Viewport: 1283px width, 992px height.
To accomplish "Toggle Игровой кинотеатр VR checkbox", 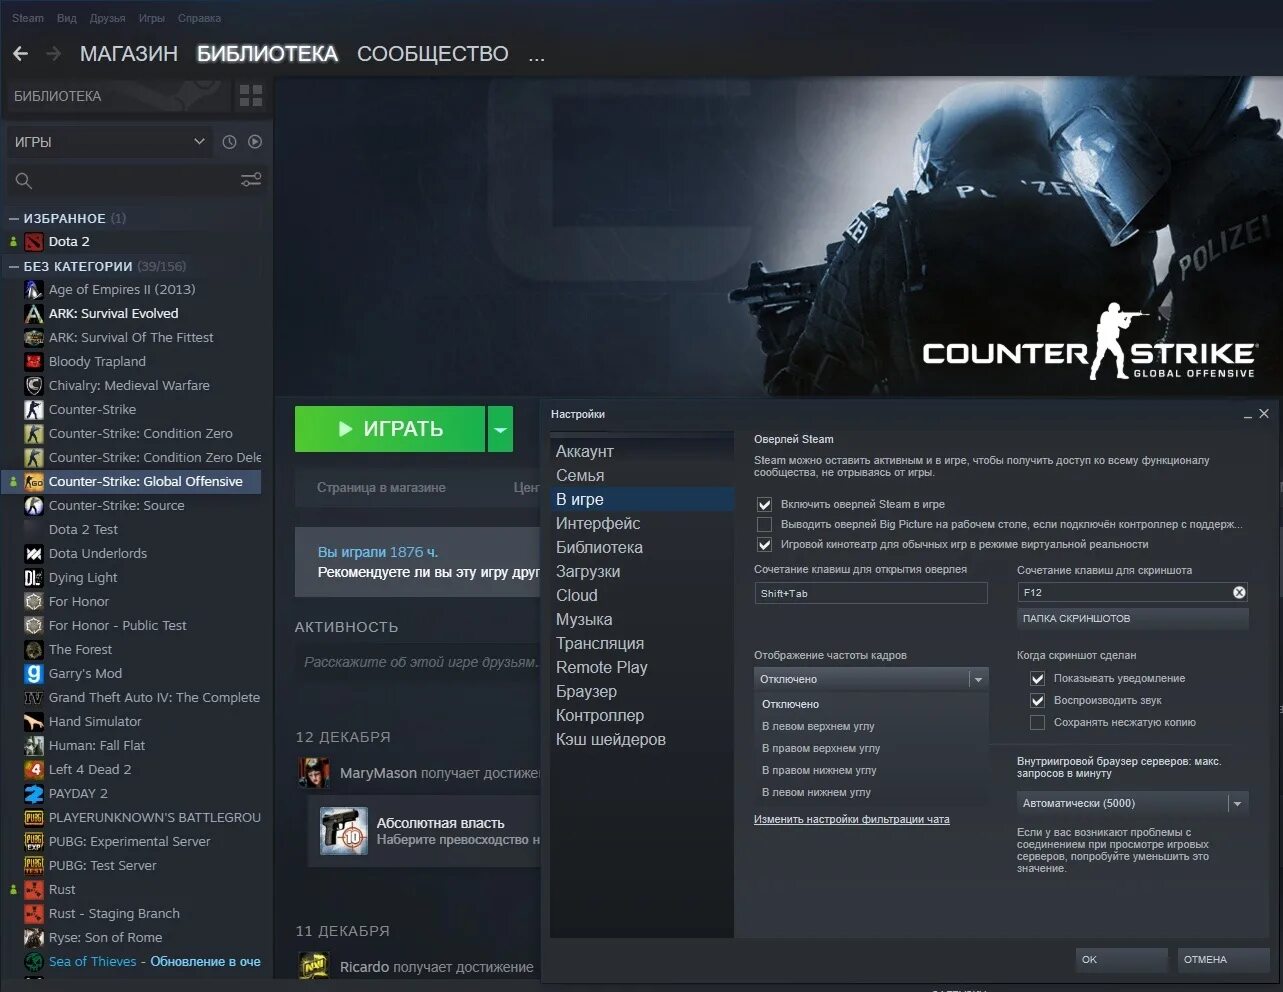I will pos(765,545).
